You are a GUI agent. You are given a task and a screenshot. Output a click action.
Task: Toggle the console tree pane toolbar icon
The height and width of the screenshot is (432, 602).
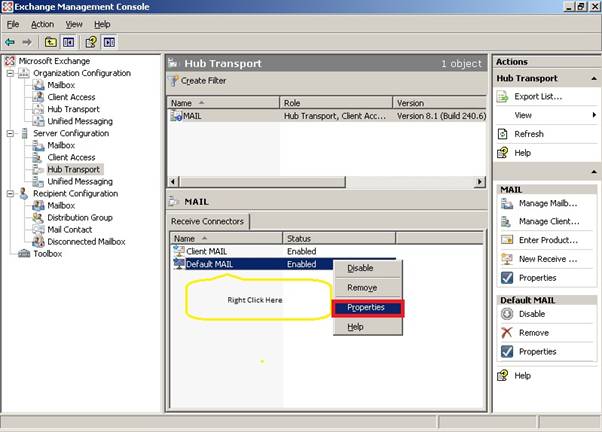click(x=69, y=42)
